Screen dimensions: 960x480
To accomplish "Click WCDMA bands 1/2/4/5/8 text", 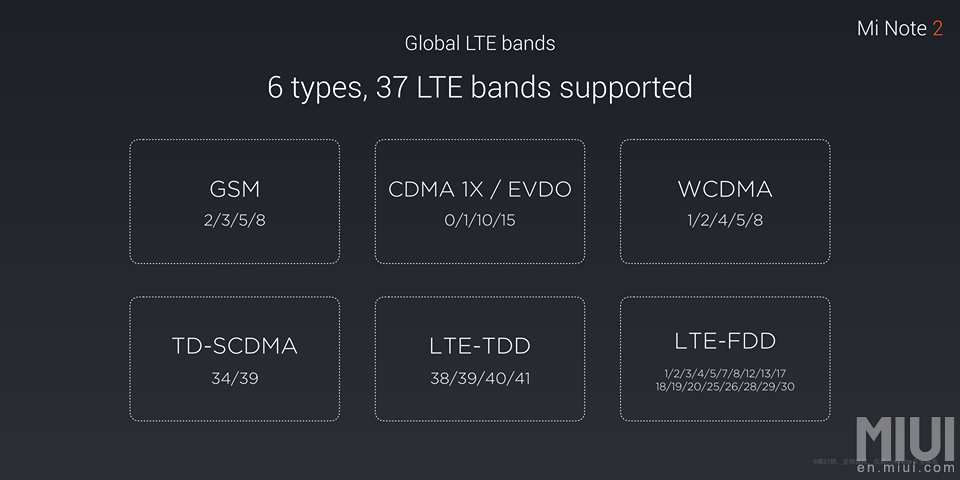I will [x=725, y=220].
